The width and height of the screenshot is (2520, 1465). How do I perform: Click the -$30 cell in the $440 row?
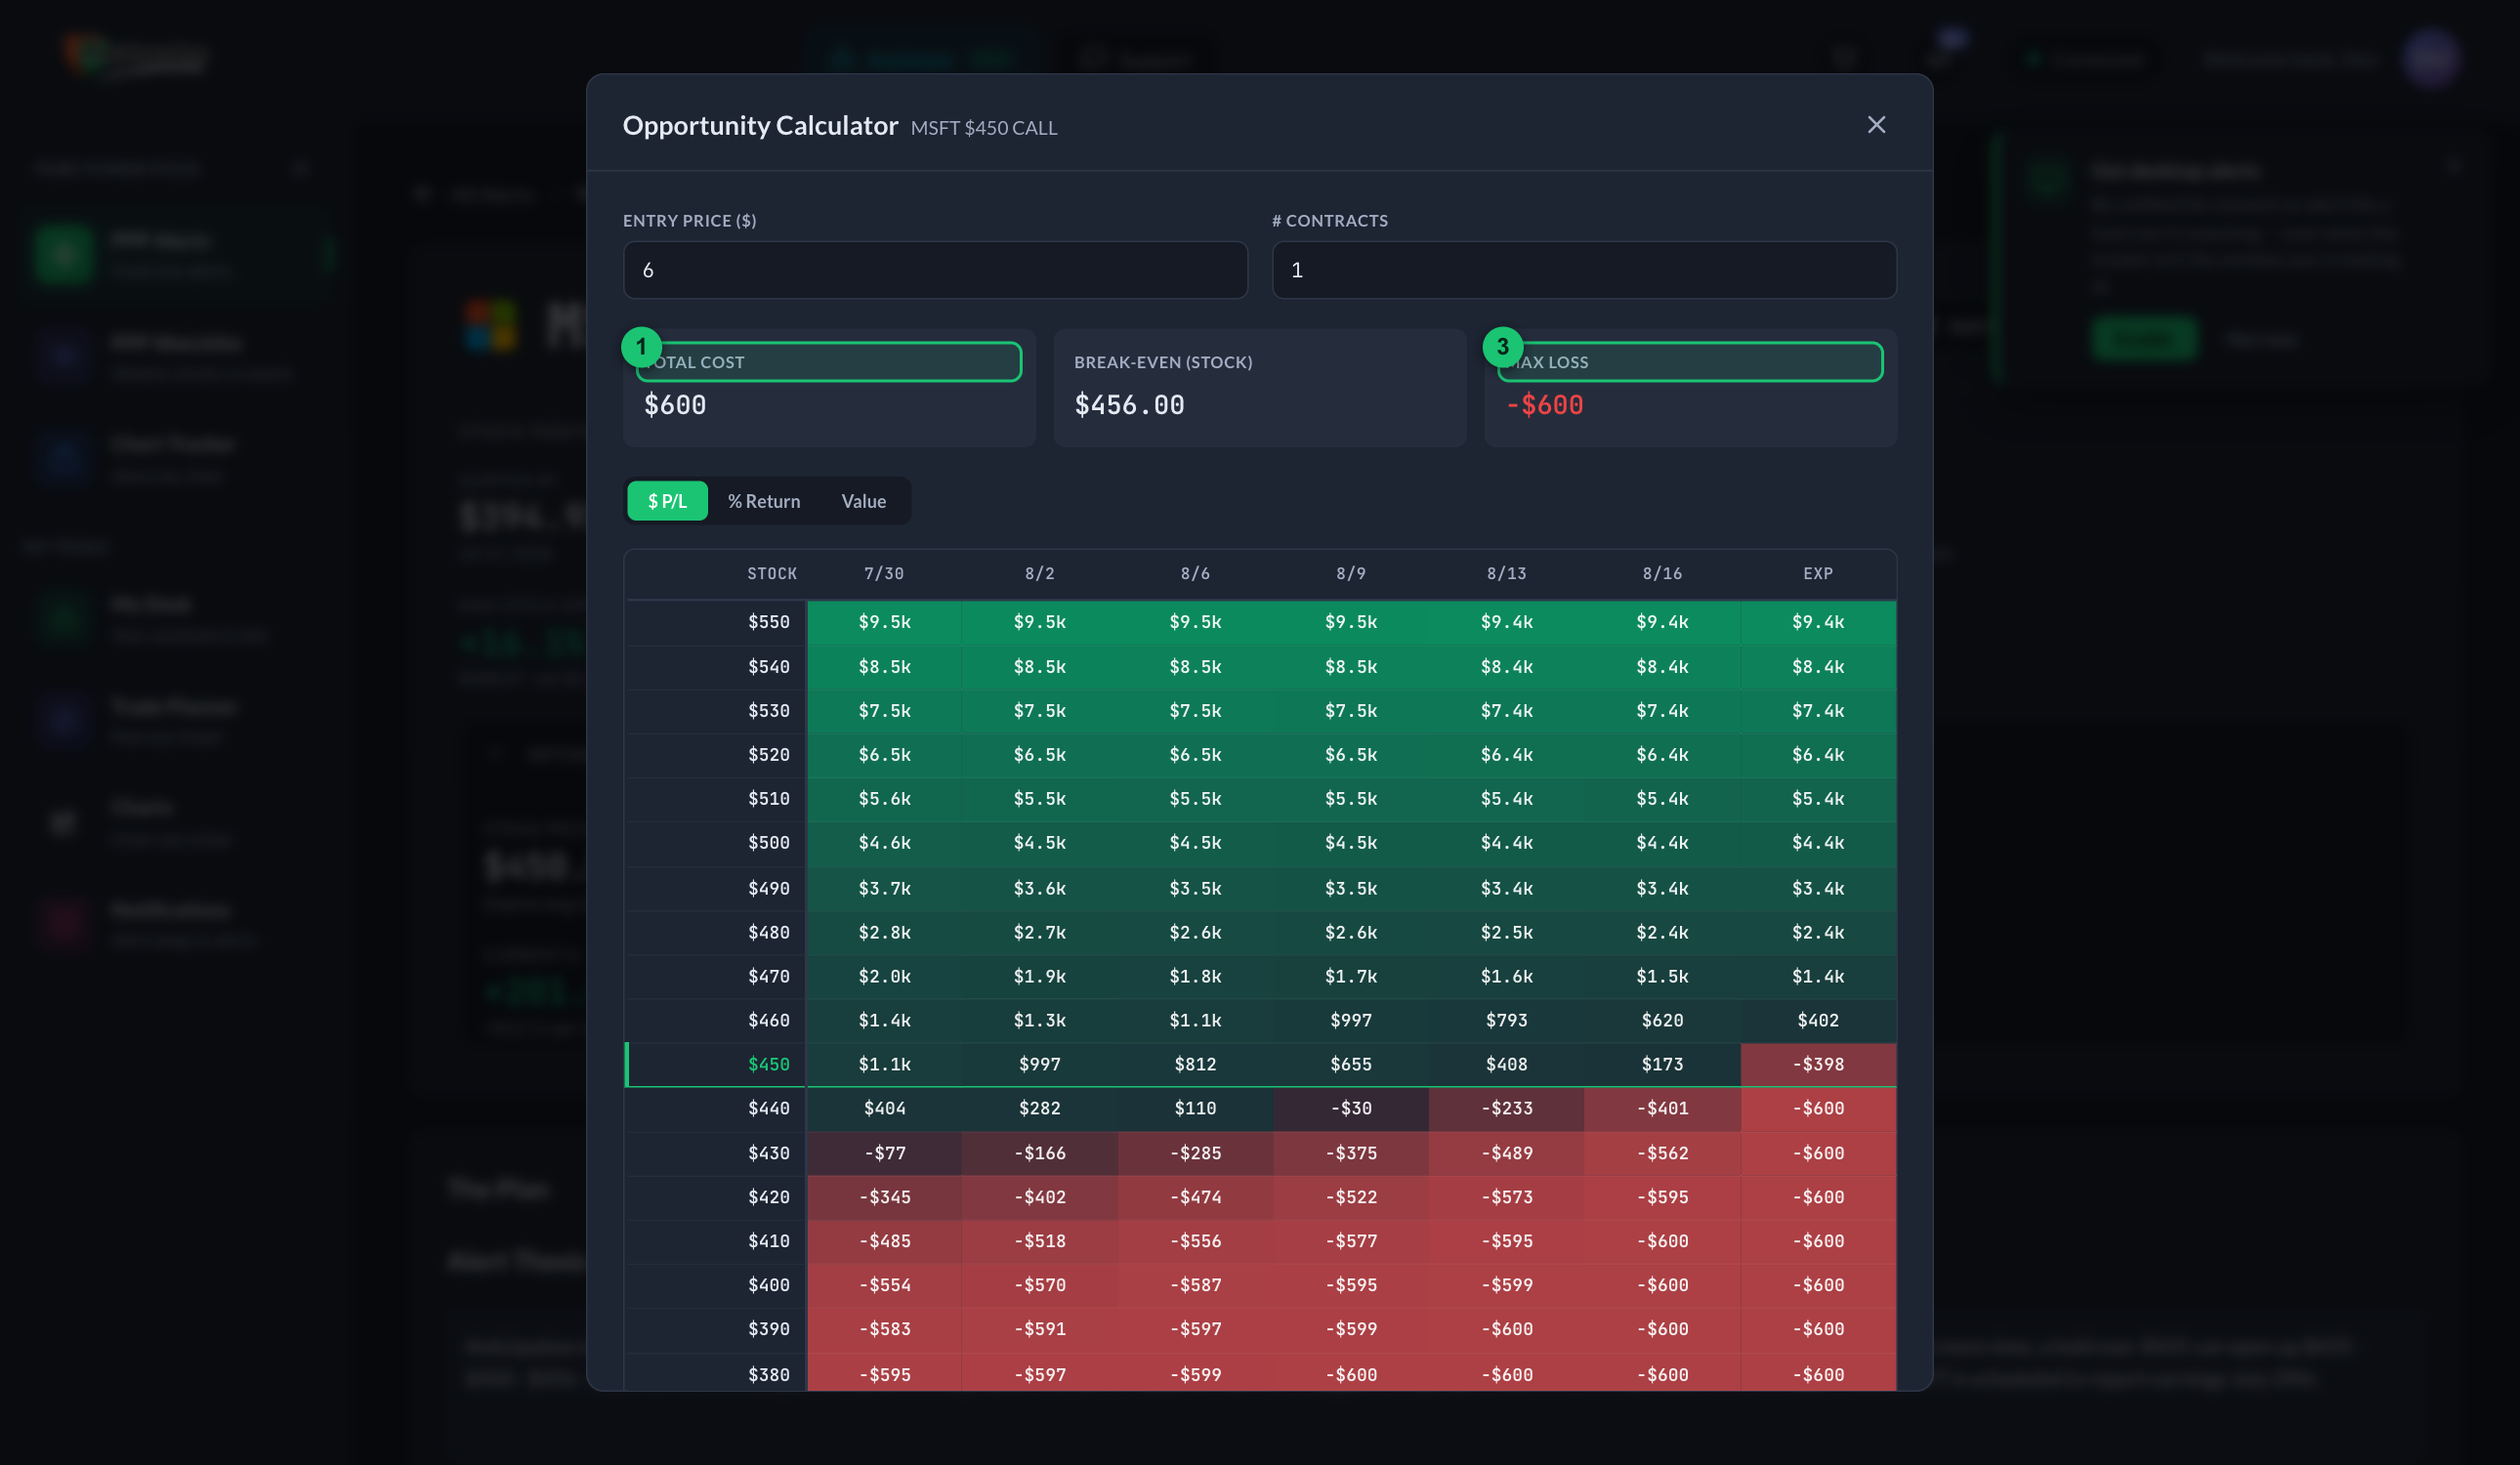pyautogui.click(x=1351, y=1108)
